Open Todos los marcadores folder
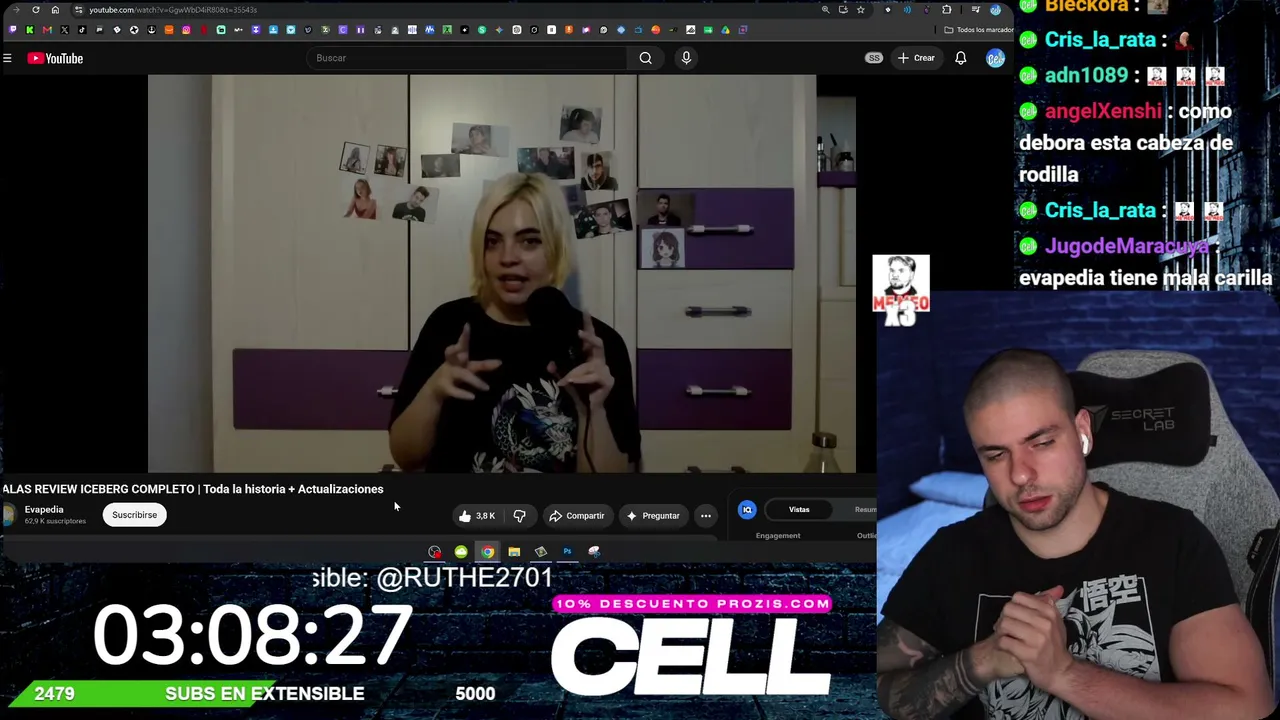Viewport: 1280px width, 720px height. (980, 30)
